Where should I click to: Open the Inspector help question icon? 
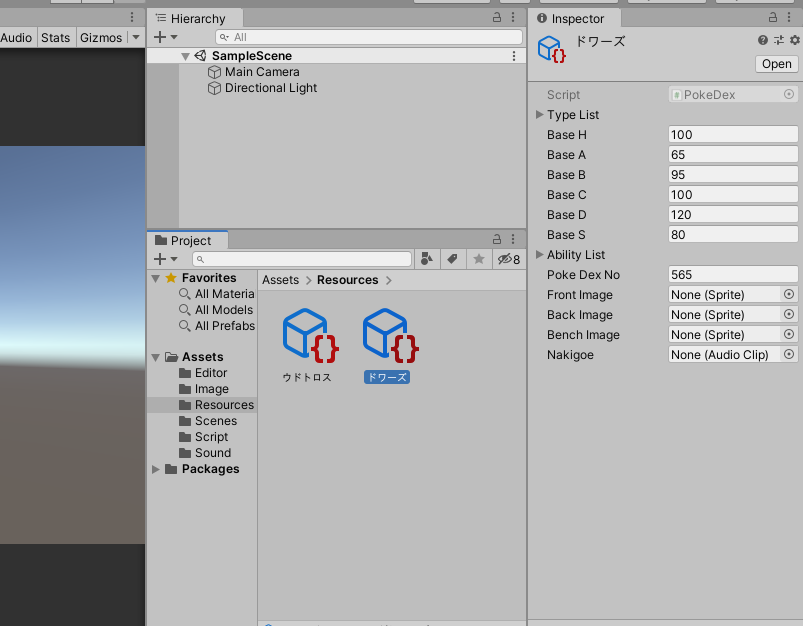[x=763, y=40]
